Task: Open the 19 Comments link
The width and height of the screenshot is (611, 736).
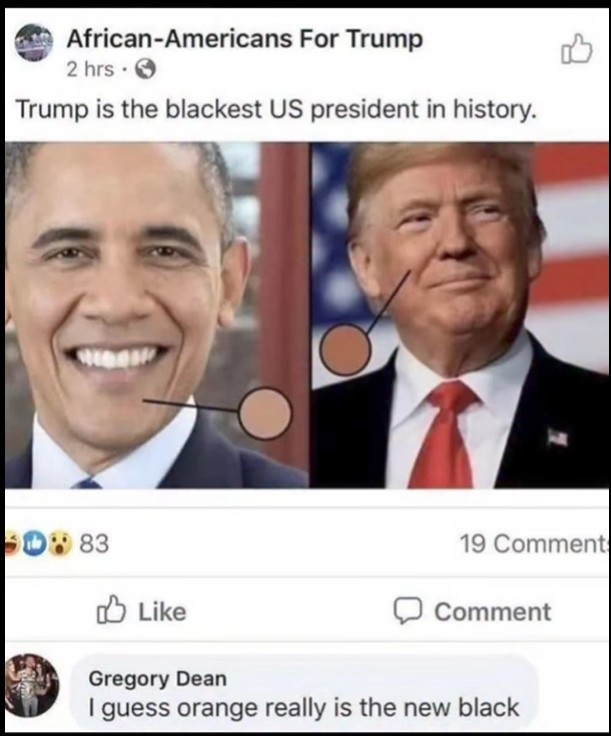Action: pos(534,544)
